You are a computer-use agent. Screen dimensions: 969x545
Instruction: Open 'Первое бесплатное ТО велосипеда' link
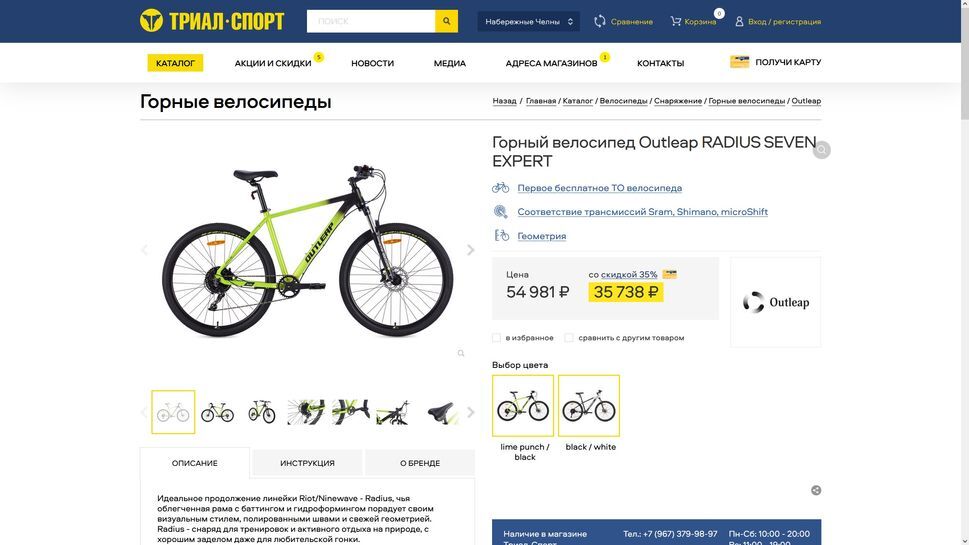pos(599,188)
